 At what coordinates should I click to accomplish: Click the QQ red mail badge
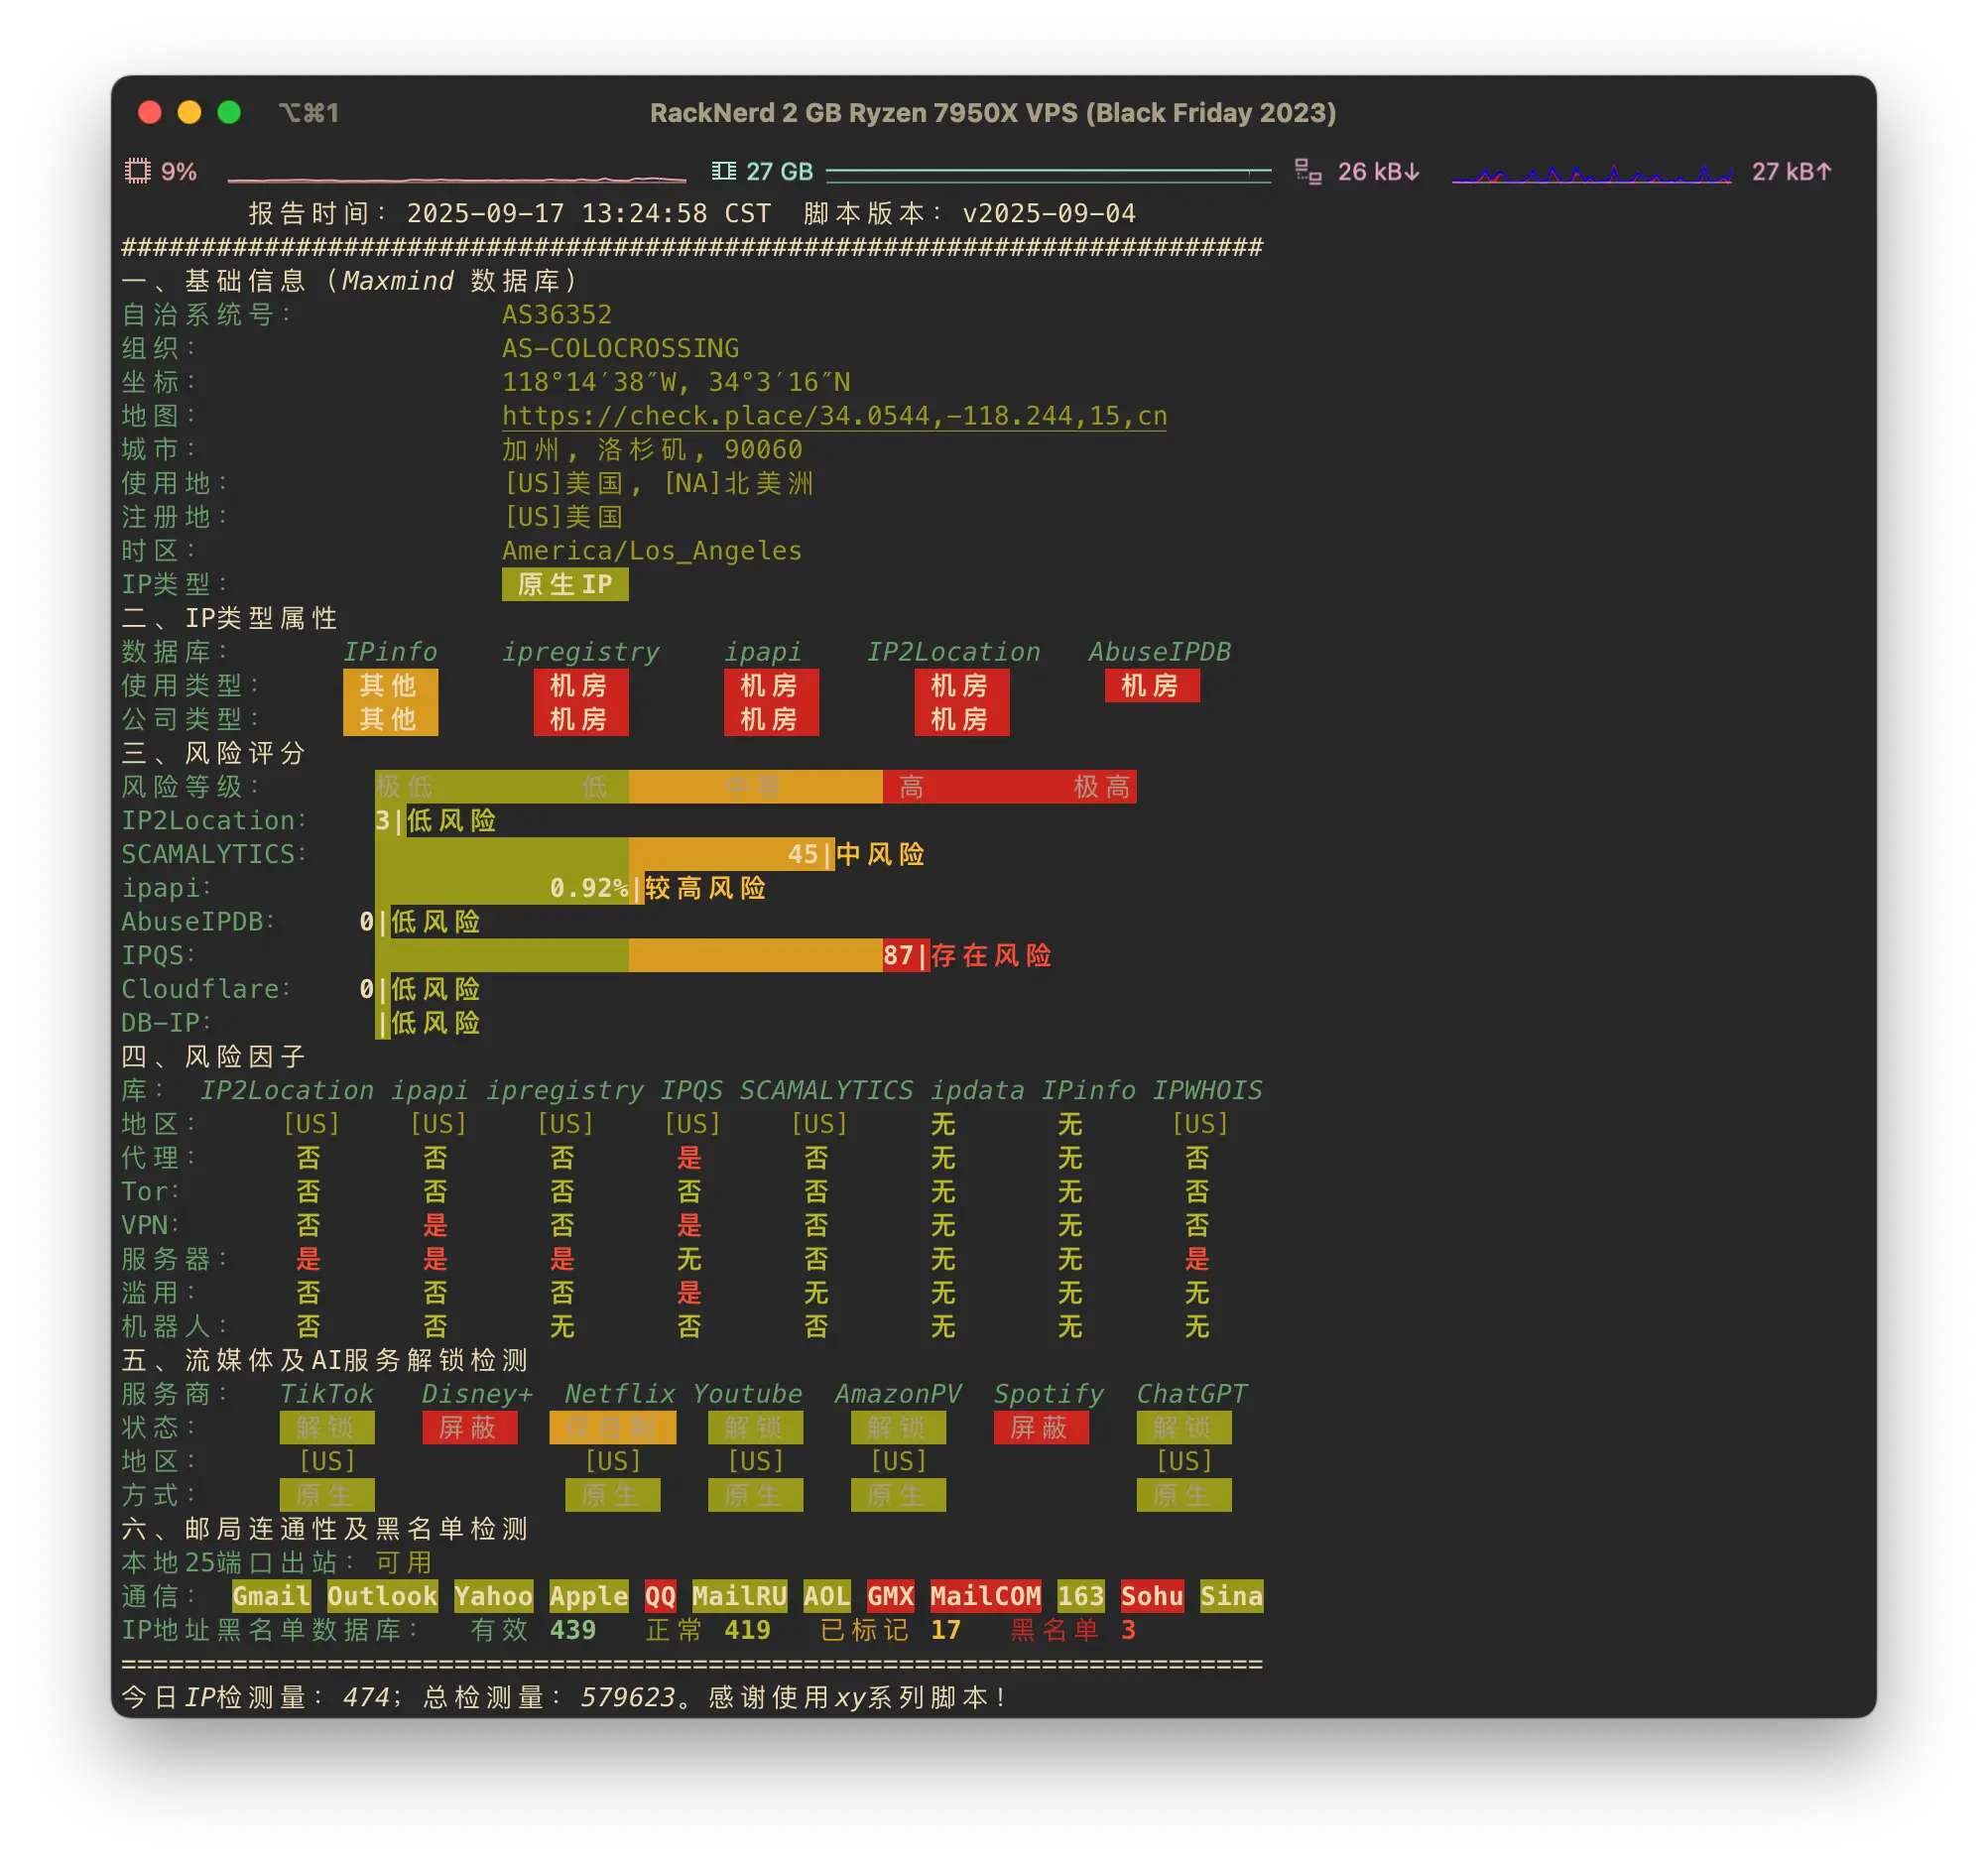click(x=660, y=1596)
